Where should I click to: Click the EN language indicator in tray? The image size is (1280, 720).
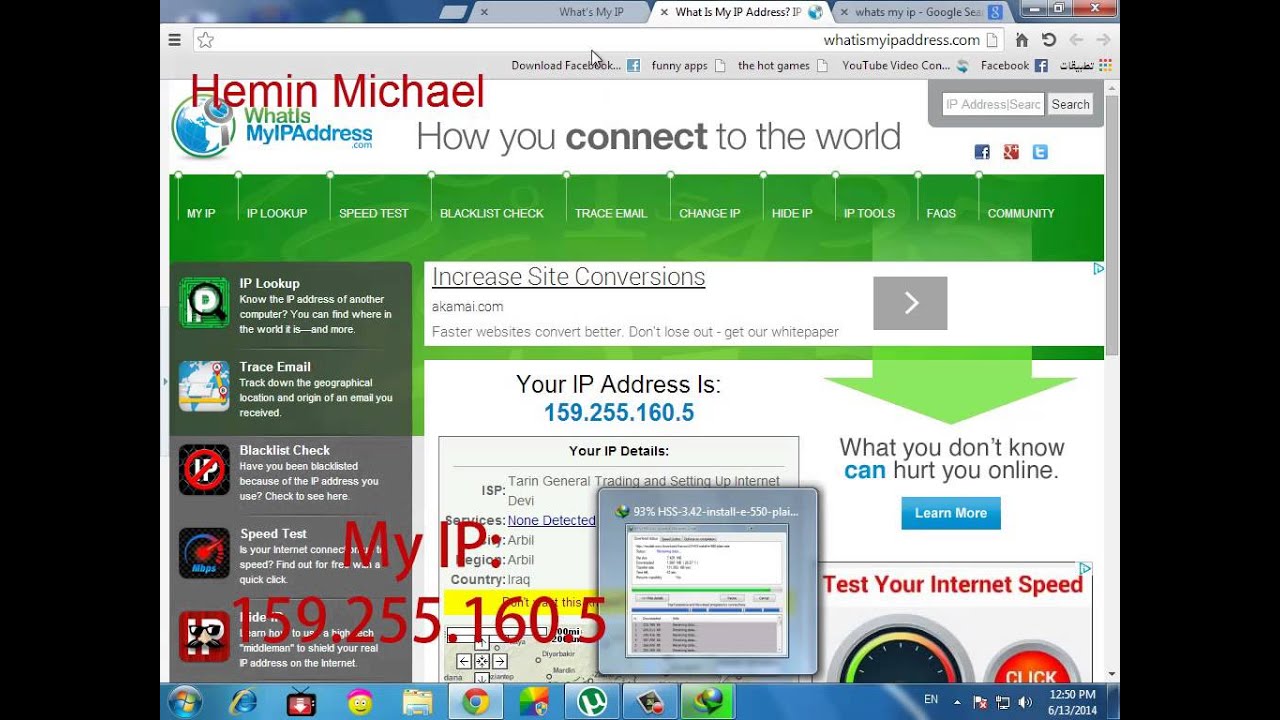[931, 700]
